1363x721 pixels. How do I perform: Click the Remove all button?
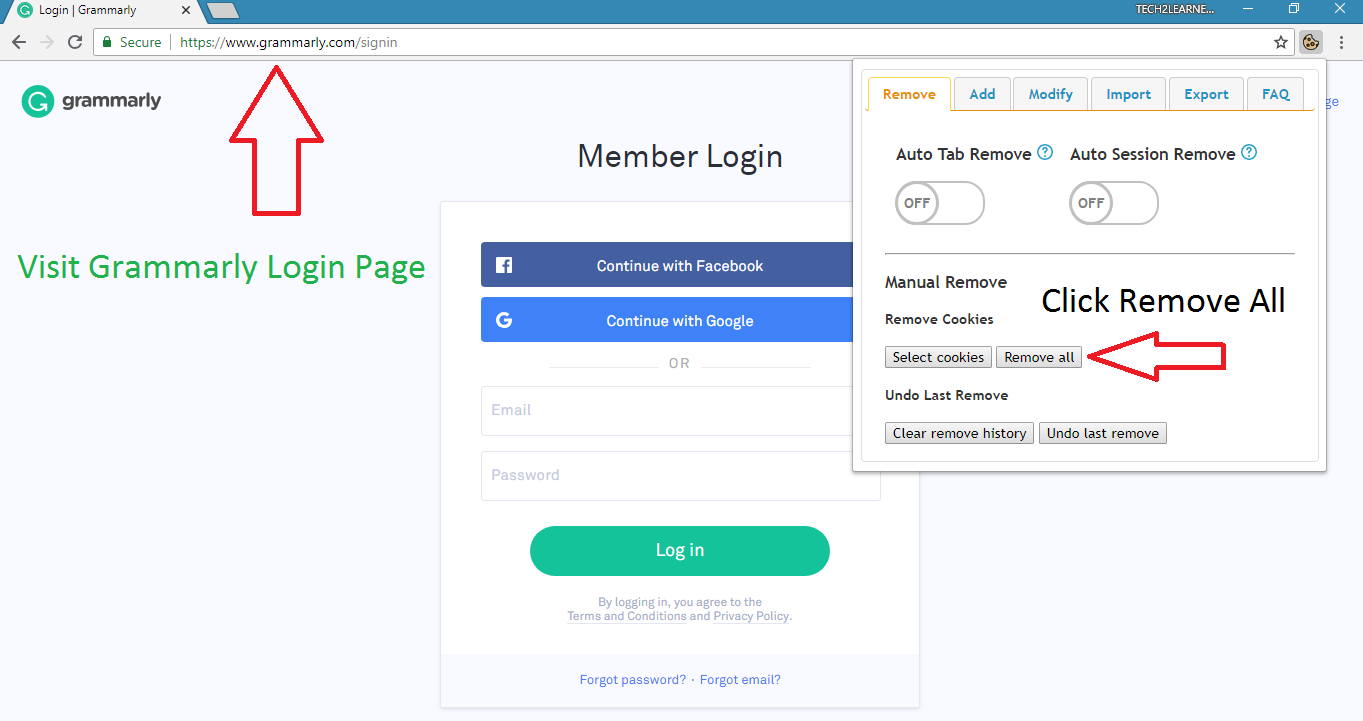pyautogui.click(x=1039, y=357)
